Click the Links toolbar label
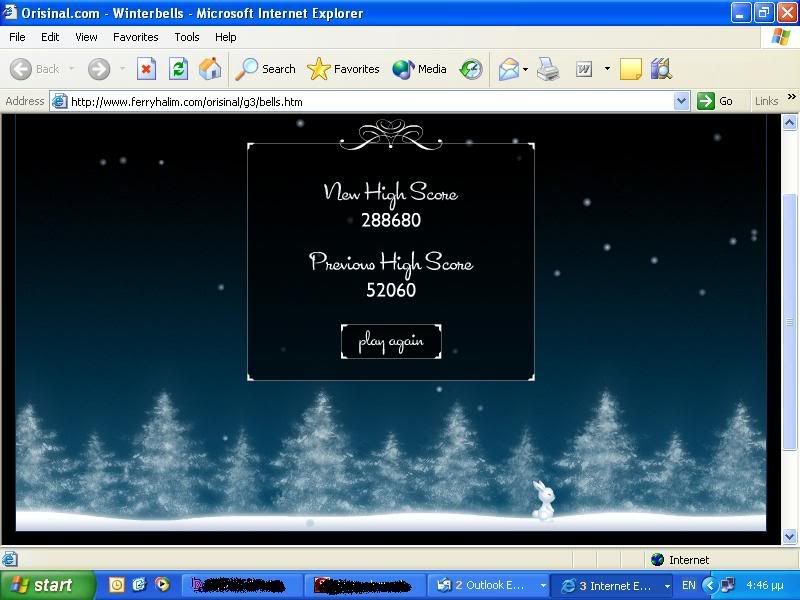Image resolution: width=800 pixels, height=600 pixels. point(766,101)
